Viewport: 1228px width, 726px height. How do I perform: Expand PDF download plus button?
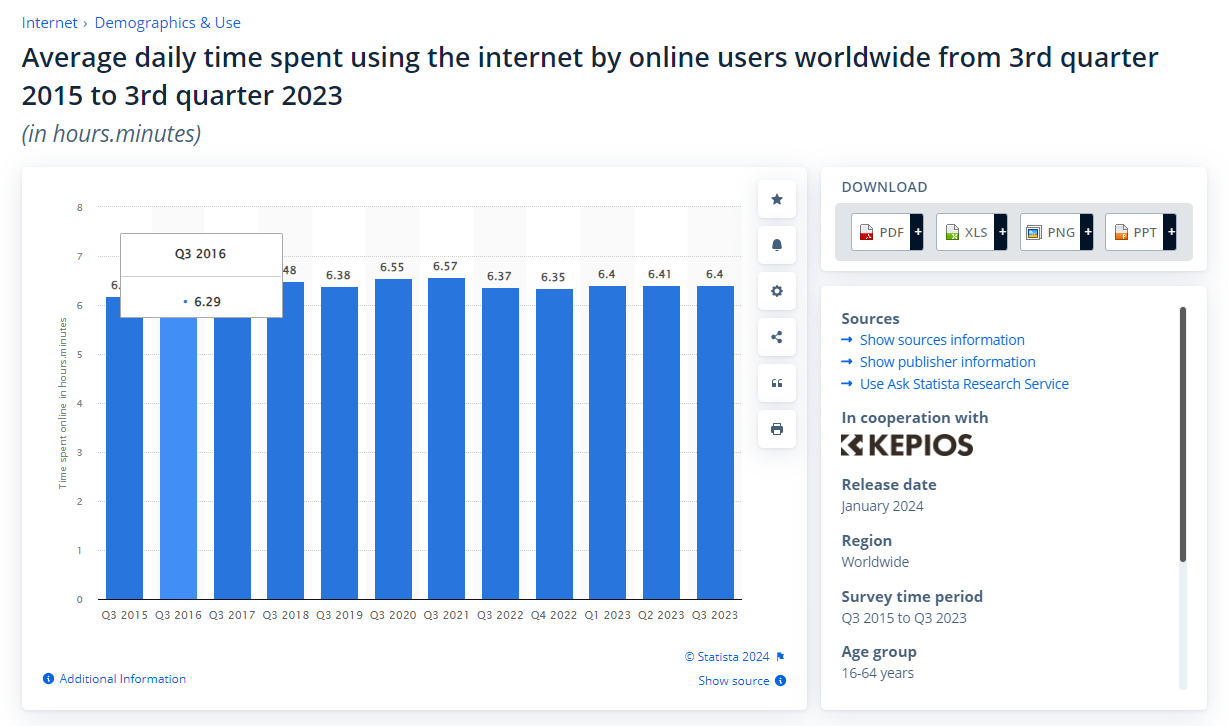(x=916, y=232)
